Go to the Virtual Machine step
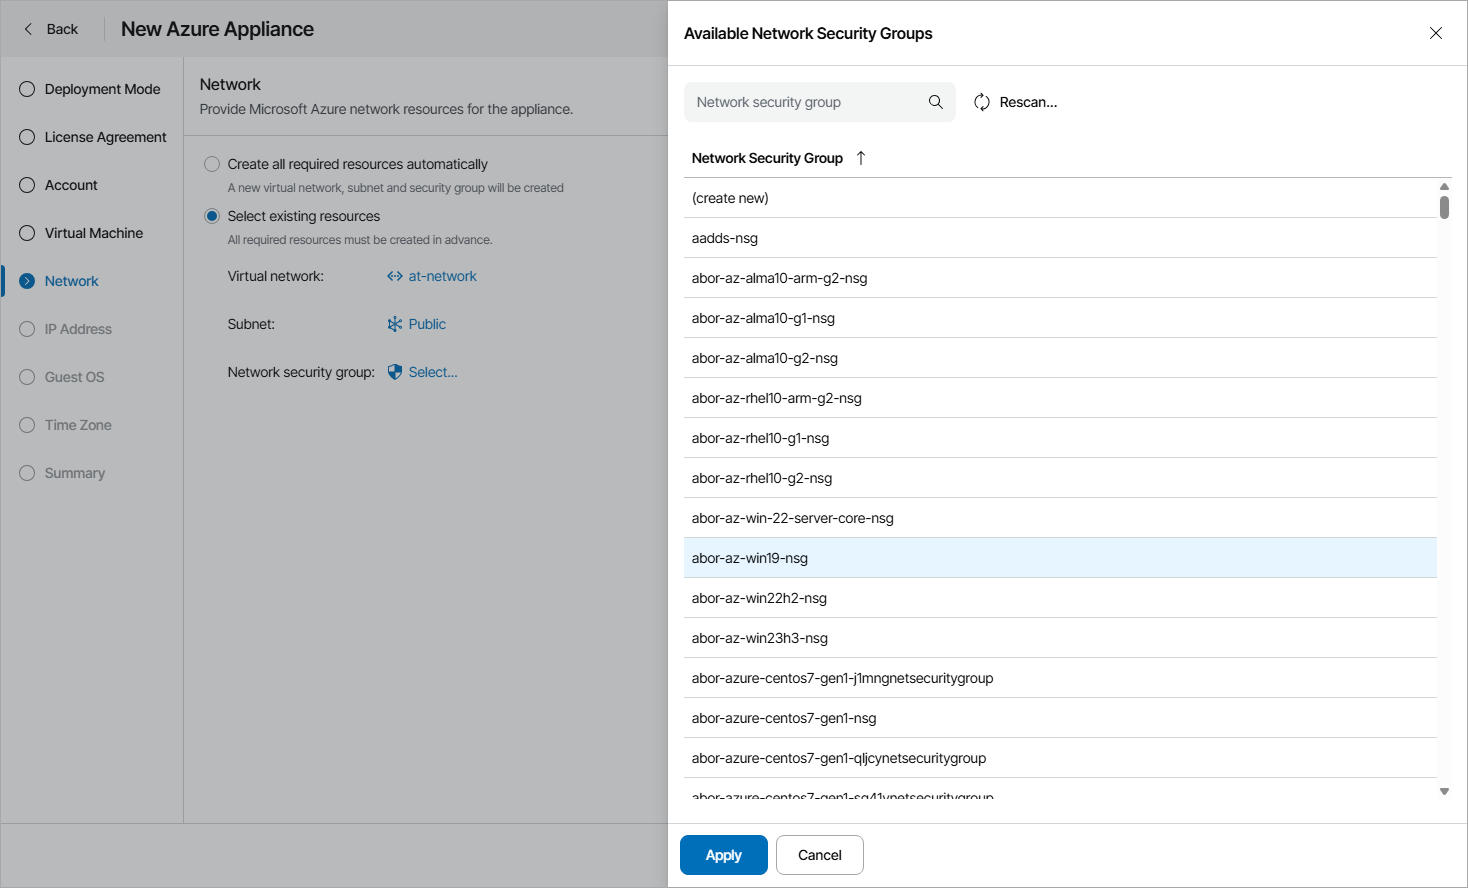This screenshot has height=888, width=1468. [x=93, y=233]
